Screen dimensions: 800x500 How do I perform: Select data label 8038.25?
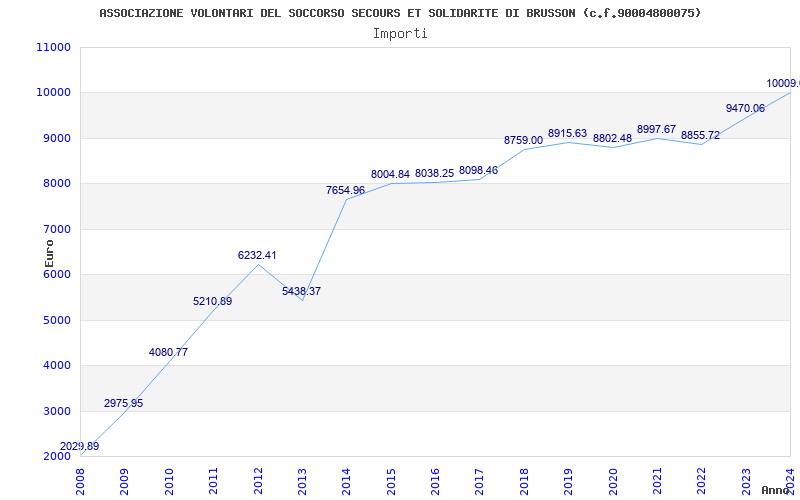[435, 173]
